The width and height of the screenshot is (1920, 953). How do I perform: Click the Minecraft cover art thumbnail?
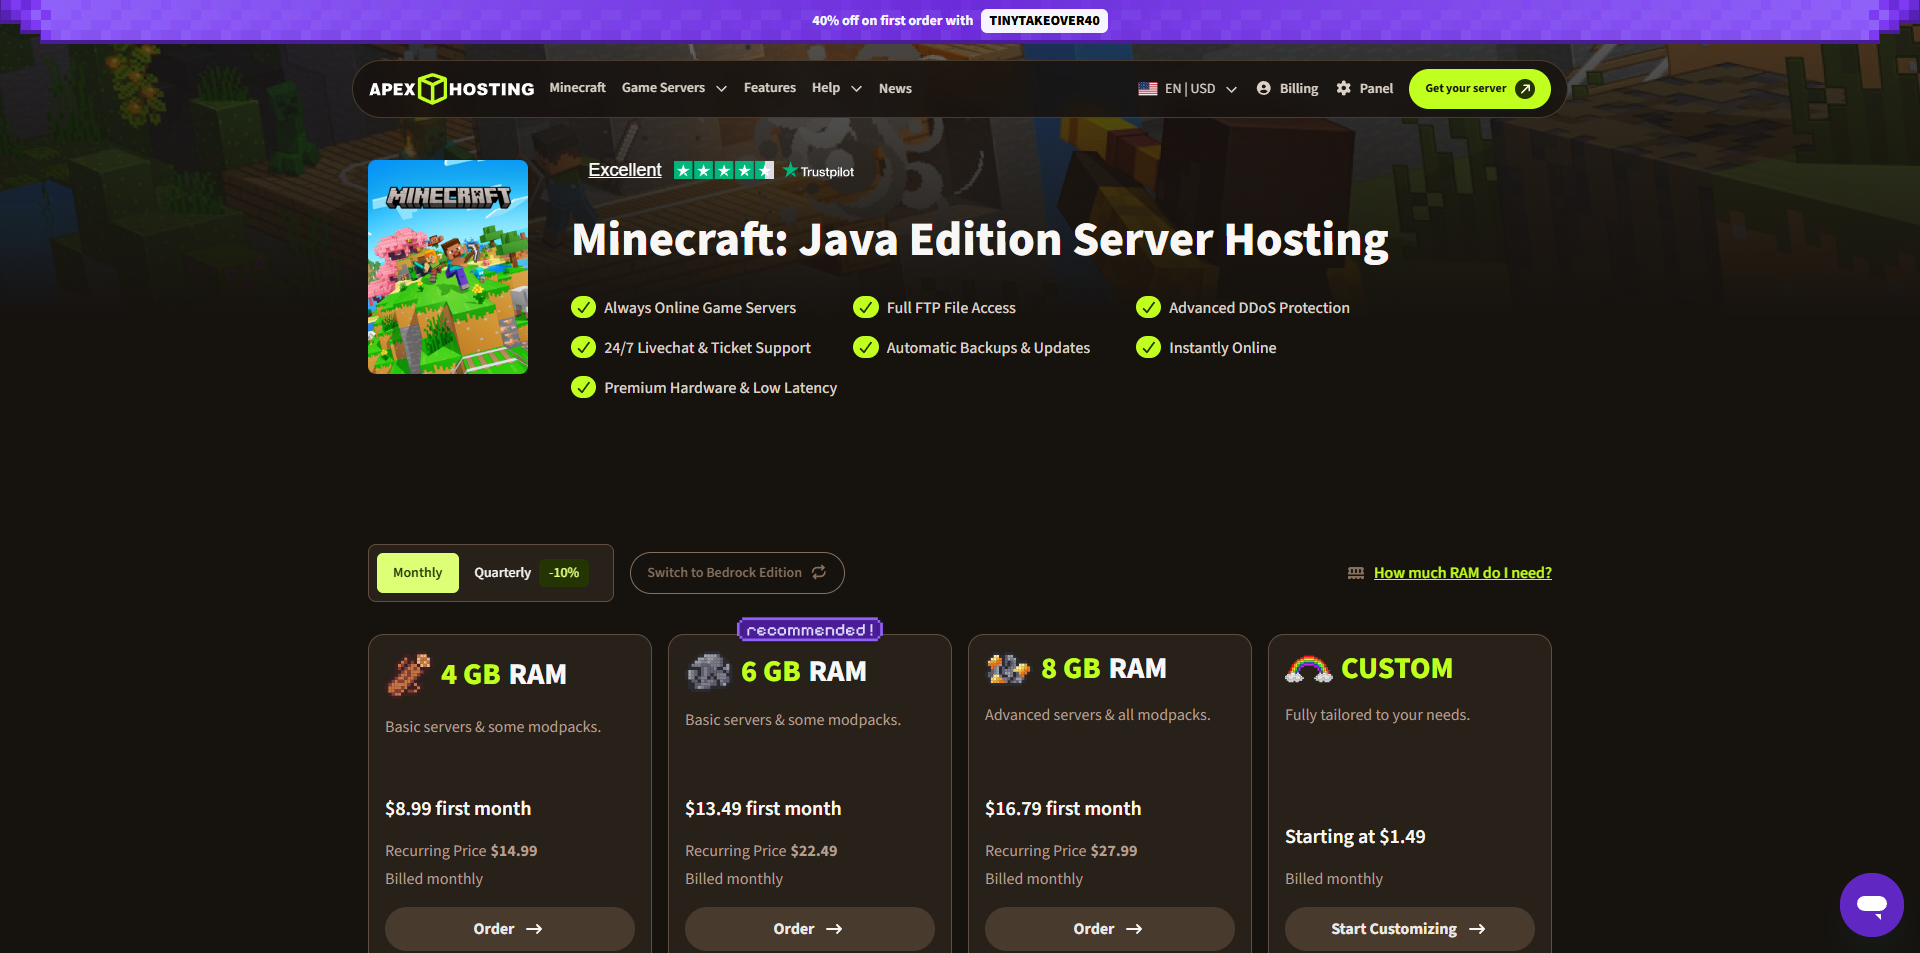click(448, 267)
